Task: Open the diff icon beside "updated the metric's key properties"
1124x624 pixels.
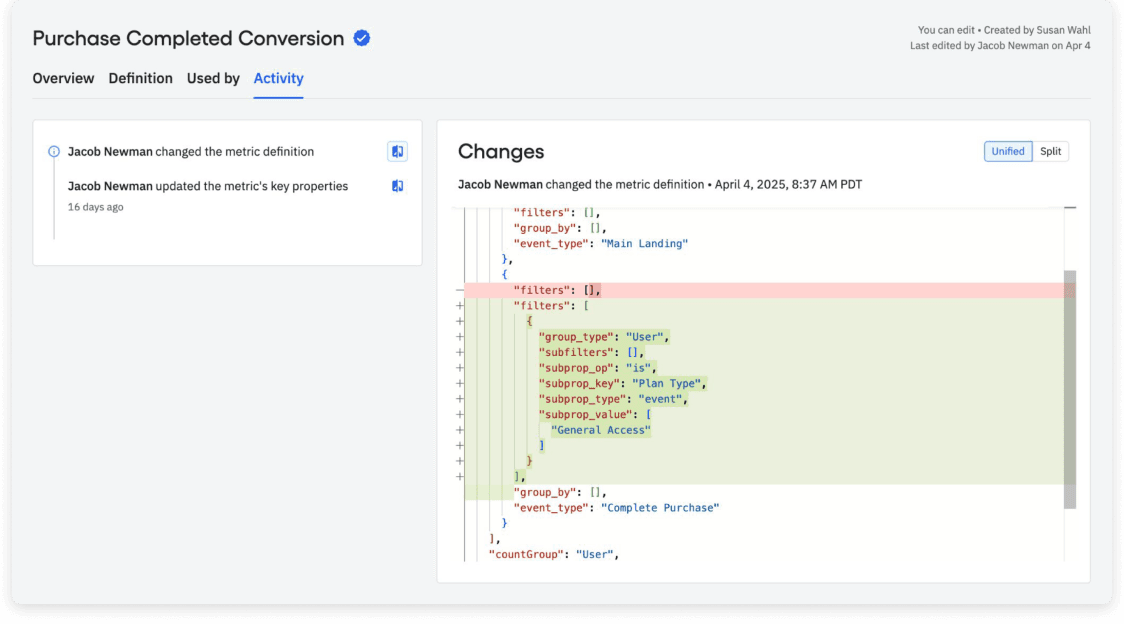Action: (397, 185)
